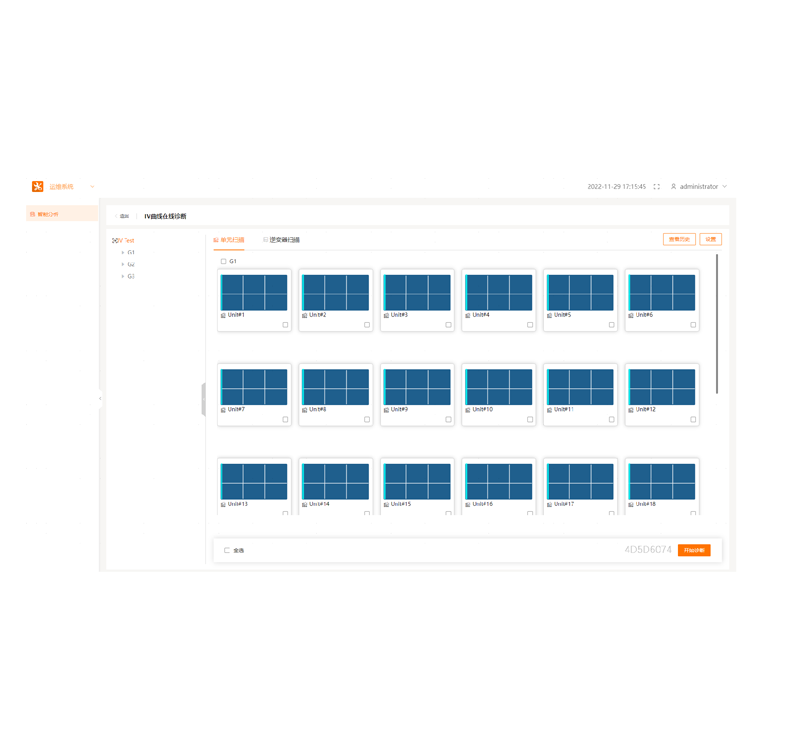Click the 返回 breadcrumb link
Image resolution: width=800 pixels, height=740 pixels.
[122, 216]
